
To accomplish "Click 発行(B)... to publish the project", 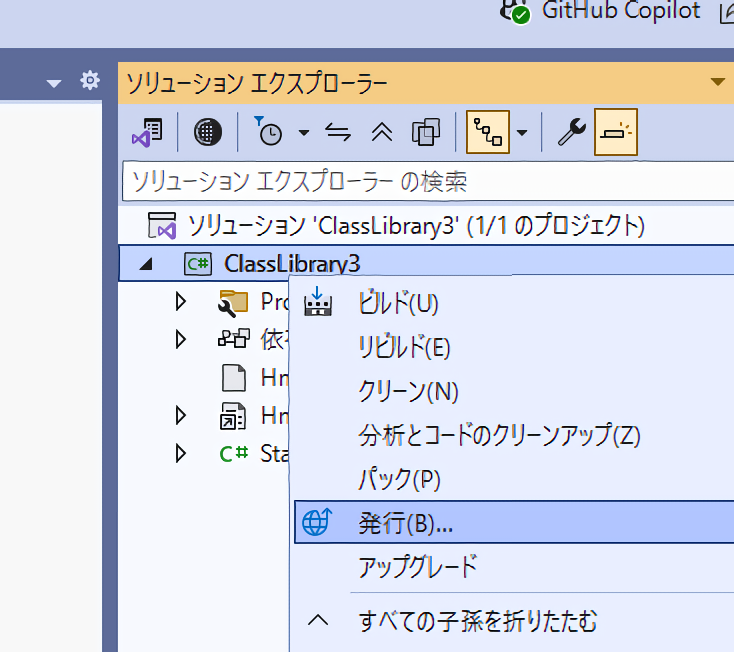I will coord(405,523).
